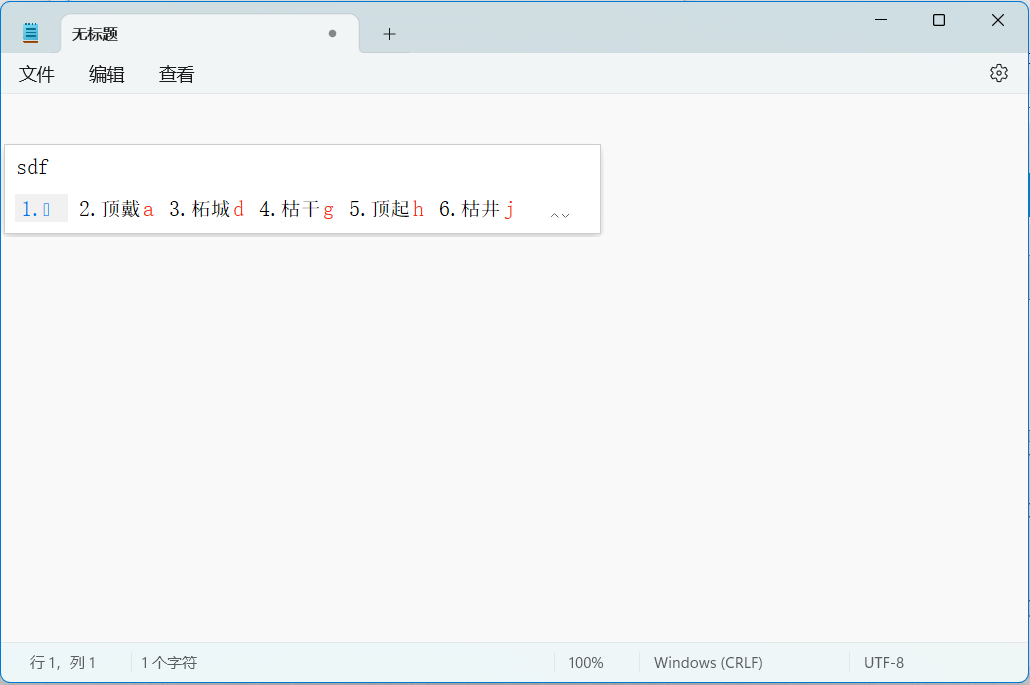Viewport: 1030px width, 685px height.
Task: Choose candidate 顶戴 in IME list
Action: point(117,209)
